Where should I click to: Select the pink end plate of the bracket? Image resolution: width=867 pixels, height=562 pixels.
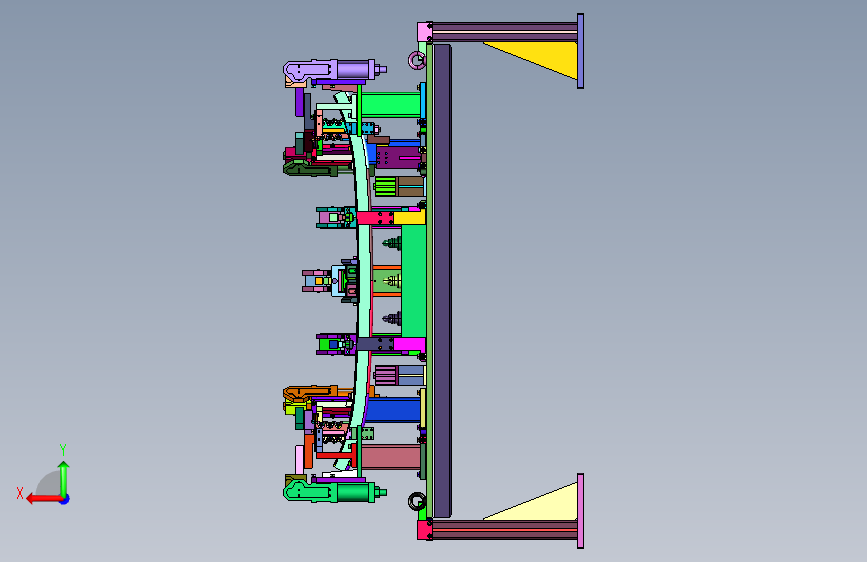point(581,511)
